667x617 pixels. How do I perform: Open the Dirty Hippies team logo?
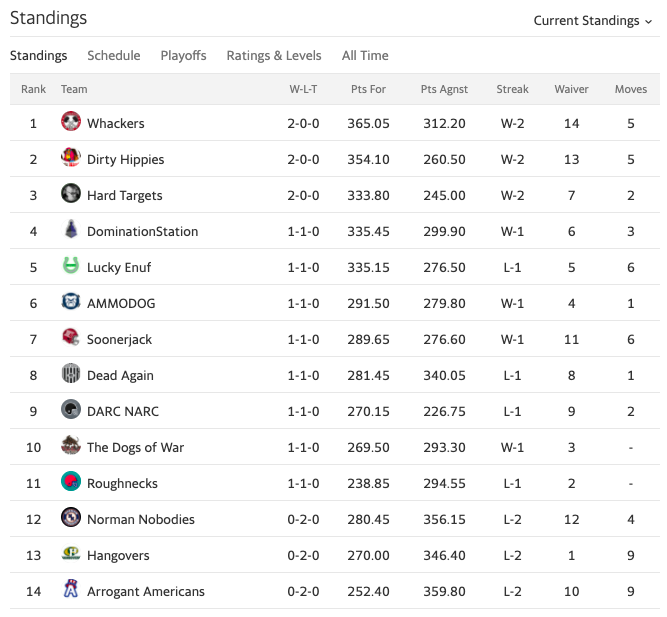71,157
